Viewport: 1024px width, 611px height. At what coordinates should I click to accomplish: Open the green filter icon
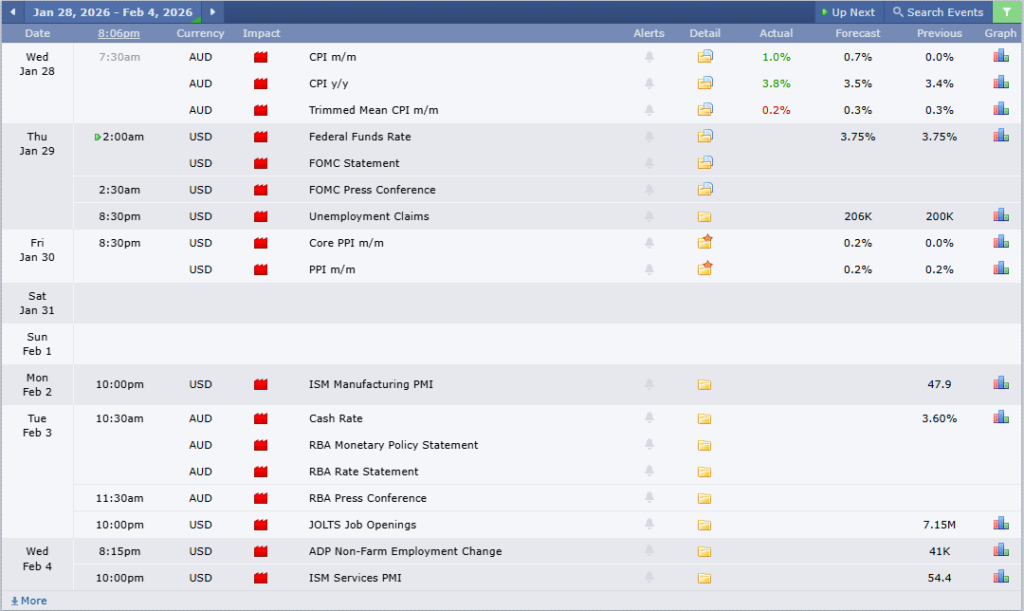(1006, 12)
